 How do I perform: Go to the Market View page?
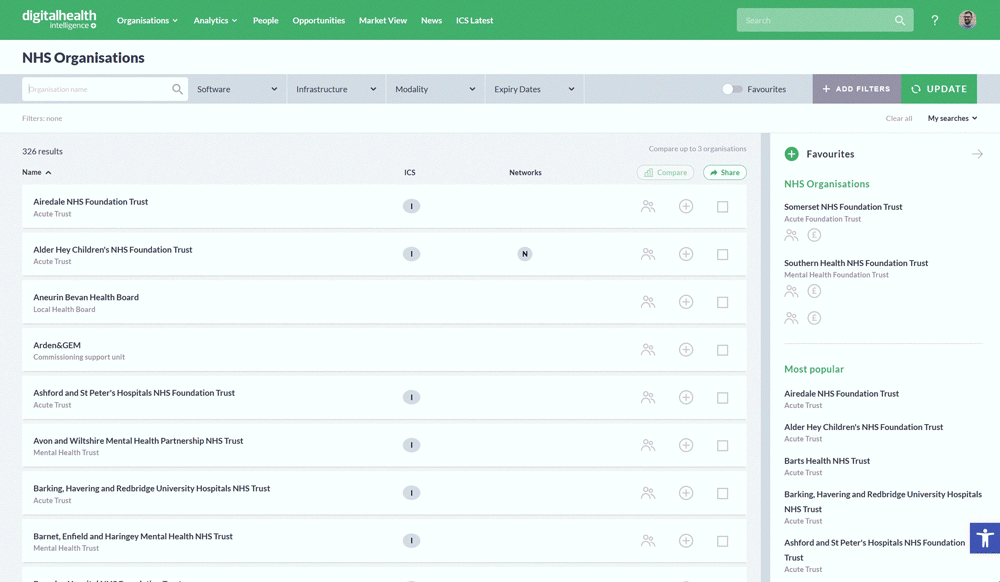(383, 20)
